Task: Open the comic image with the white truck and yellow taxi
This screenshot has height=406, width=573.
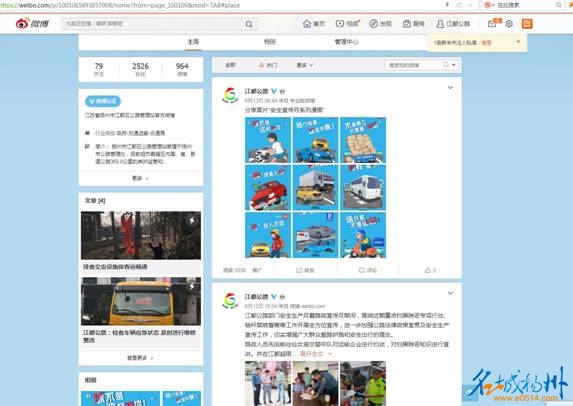Action: [x=315, y=187]
